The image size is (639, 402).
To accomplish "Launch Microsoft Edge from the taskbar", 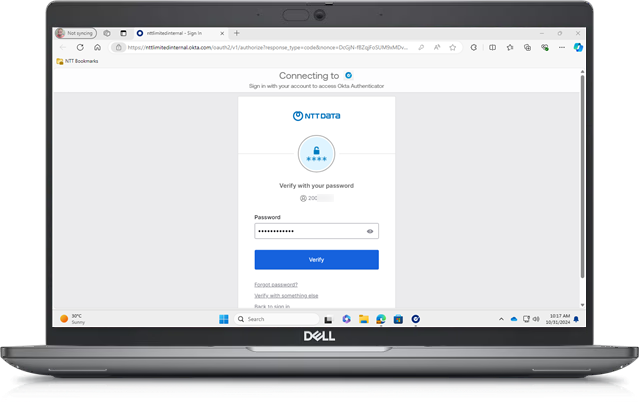I will coord(380,319).
